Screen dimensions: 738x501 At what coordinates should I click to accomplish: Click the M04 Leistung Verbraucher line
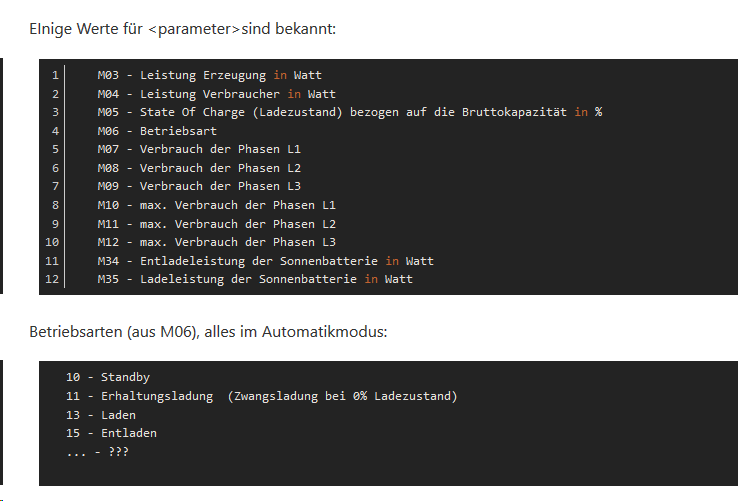point(217,94)
